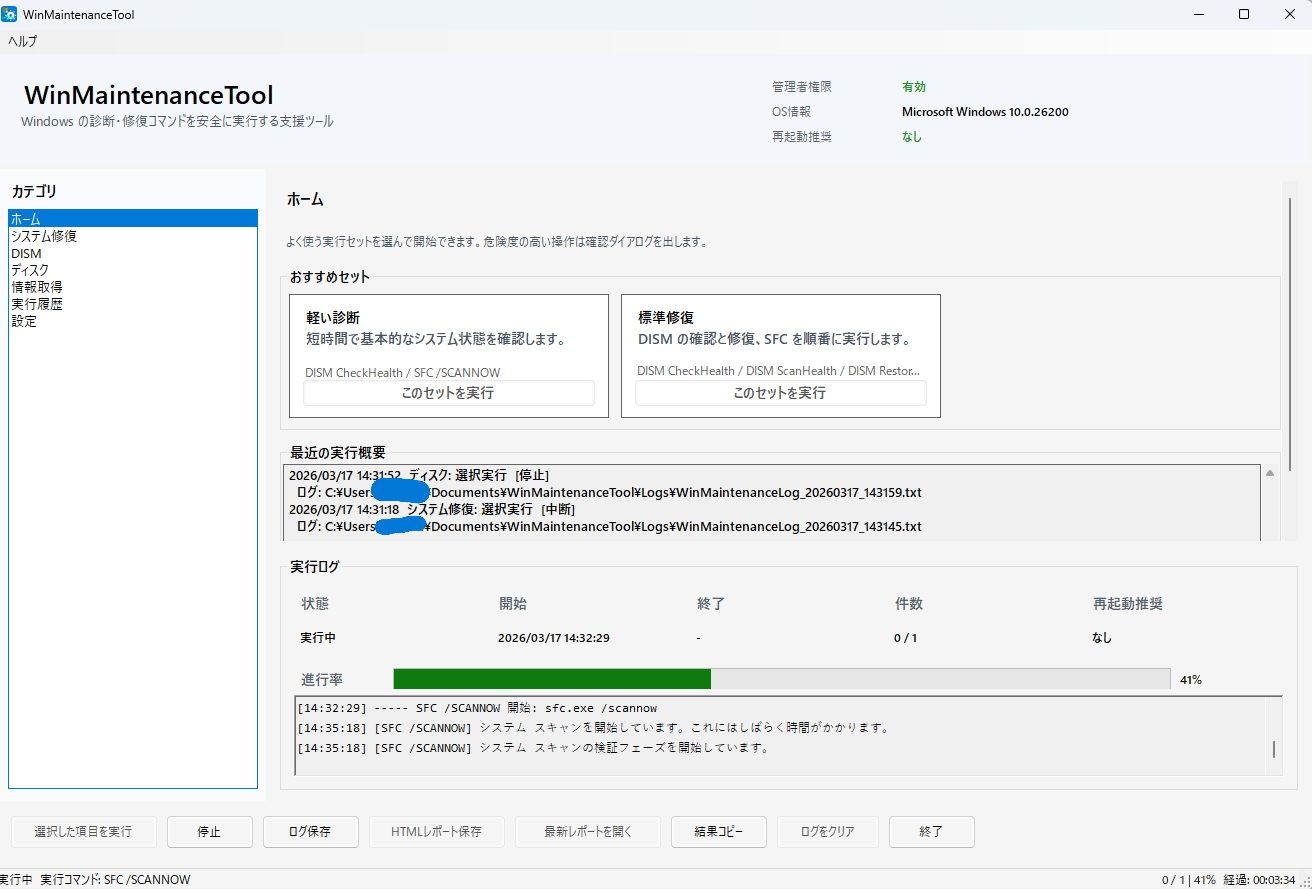Run the 軽い診断 recommended set
Screen dimensions: 1312x889
coord(448,392)
